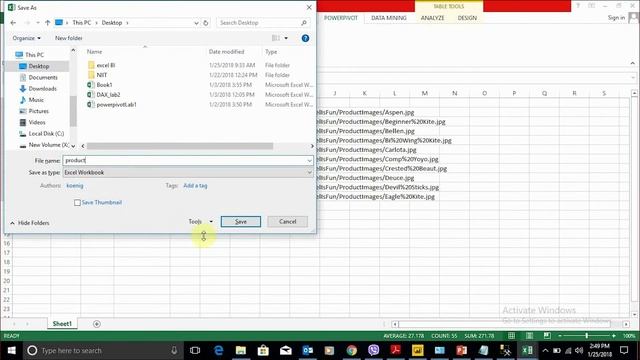Open the Save as type dropdown

coord(309,173)
